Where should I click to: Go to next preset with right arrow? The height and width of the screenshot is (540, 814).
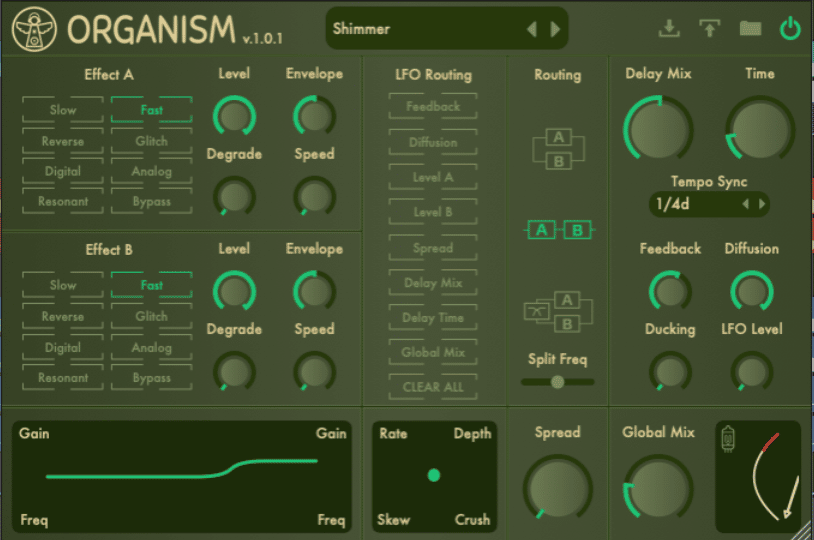click(x=555, y=29)
